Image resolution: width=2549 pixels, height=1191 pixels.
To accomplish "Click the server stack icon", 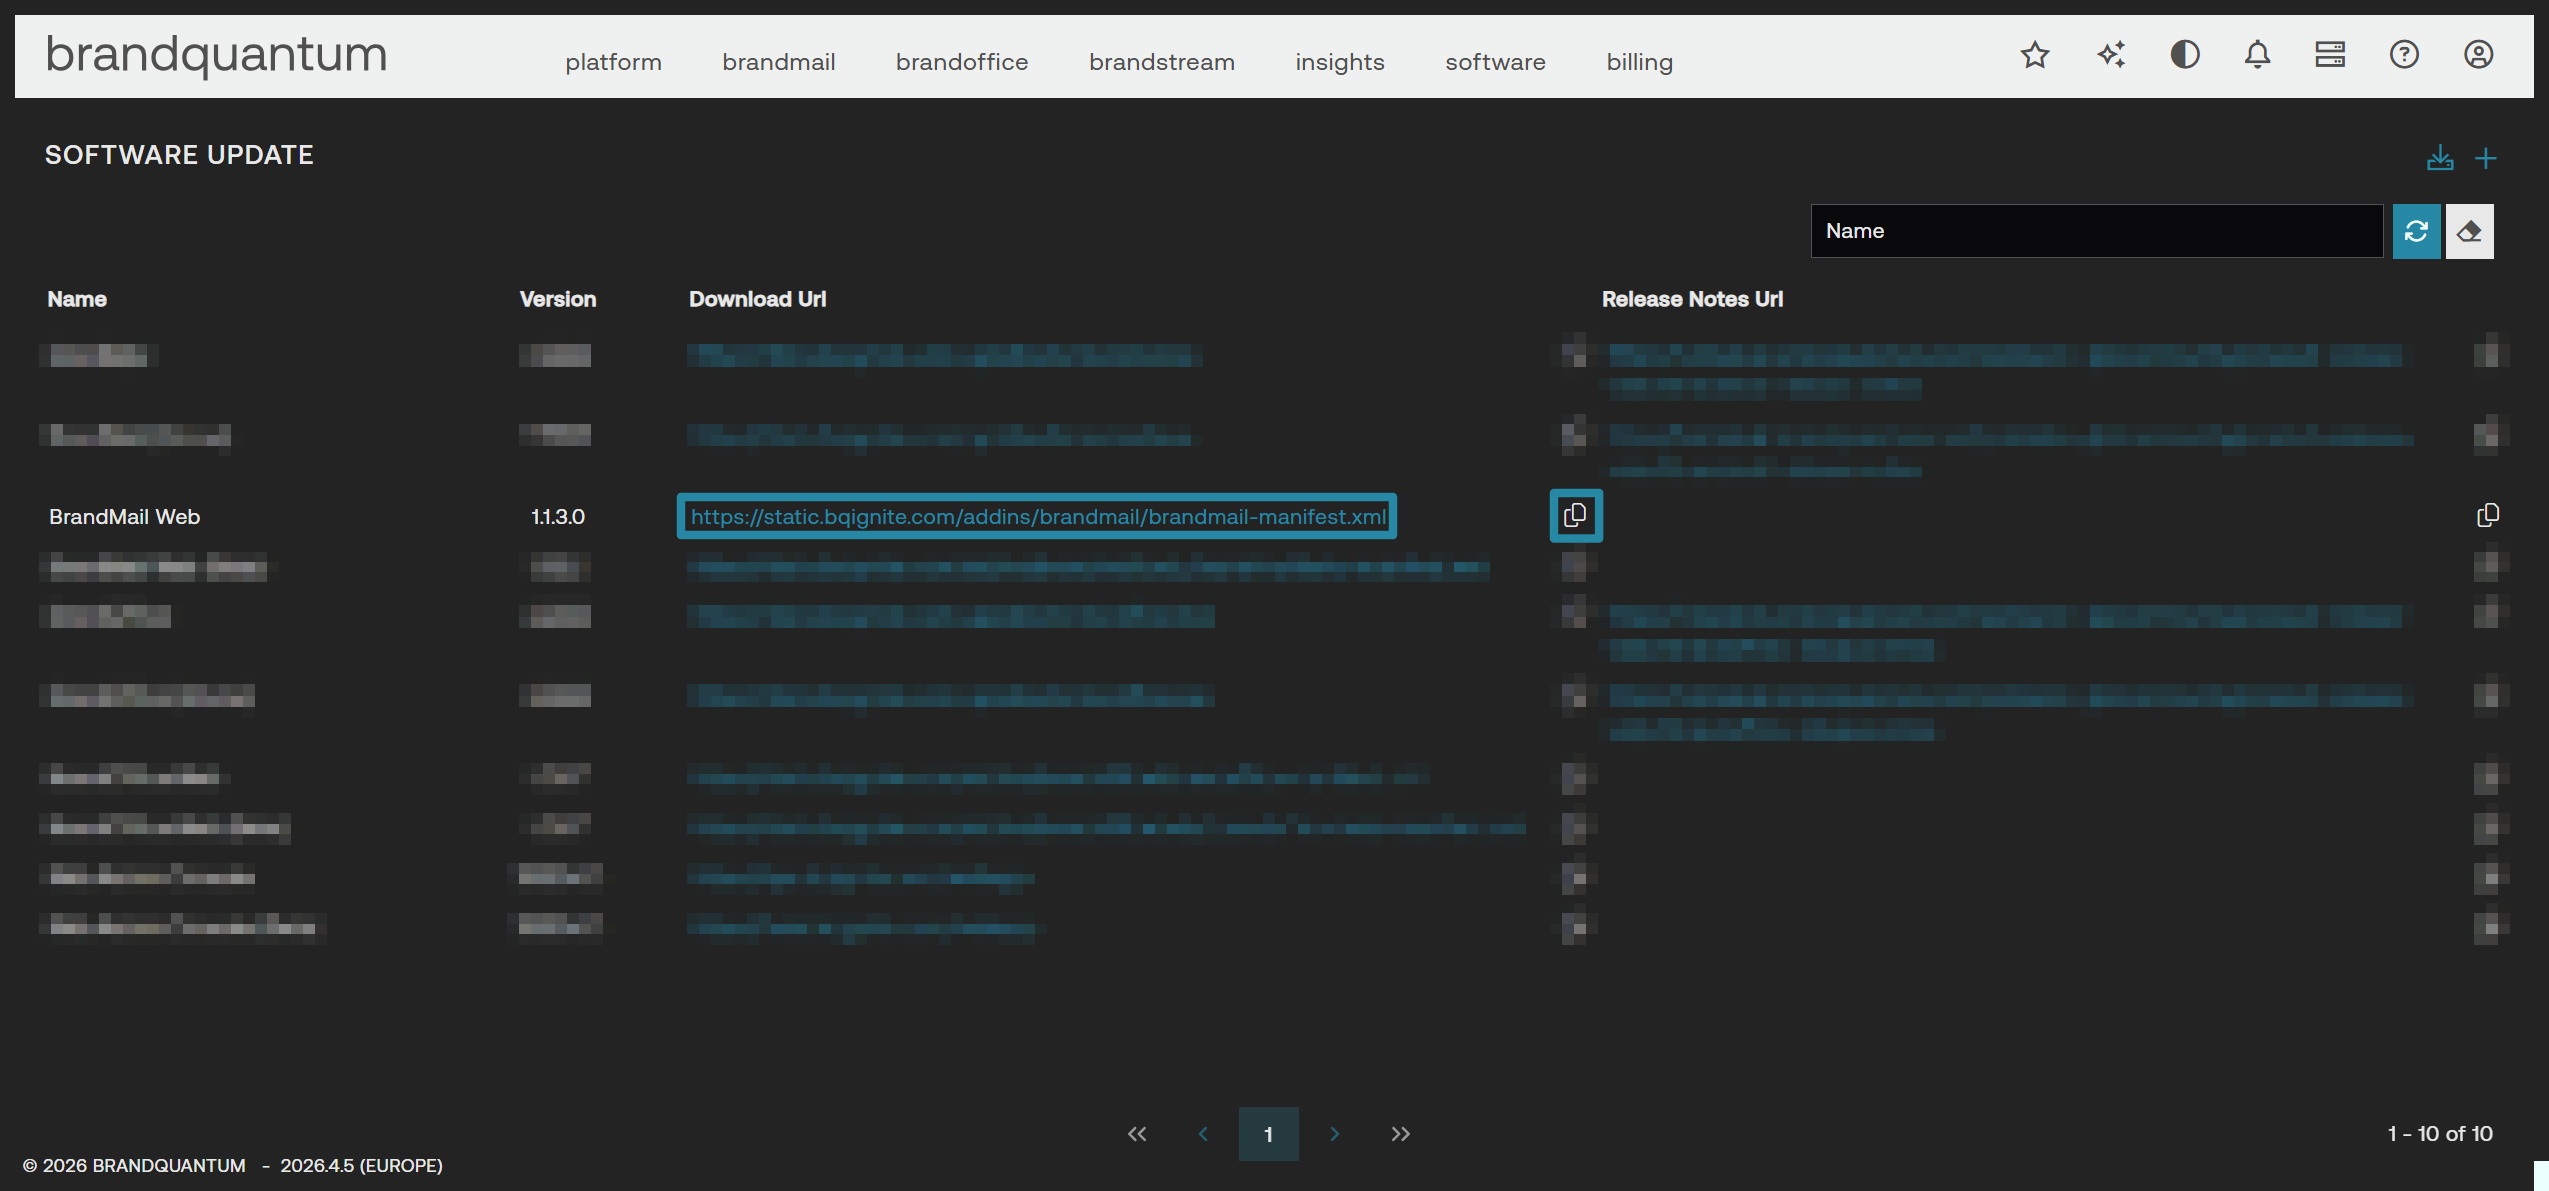I will coord(2330,55).
